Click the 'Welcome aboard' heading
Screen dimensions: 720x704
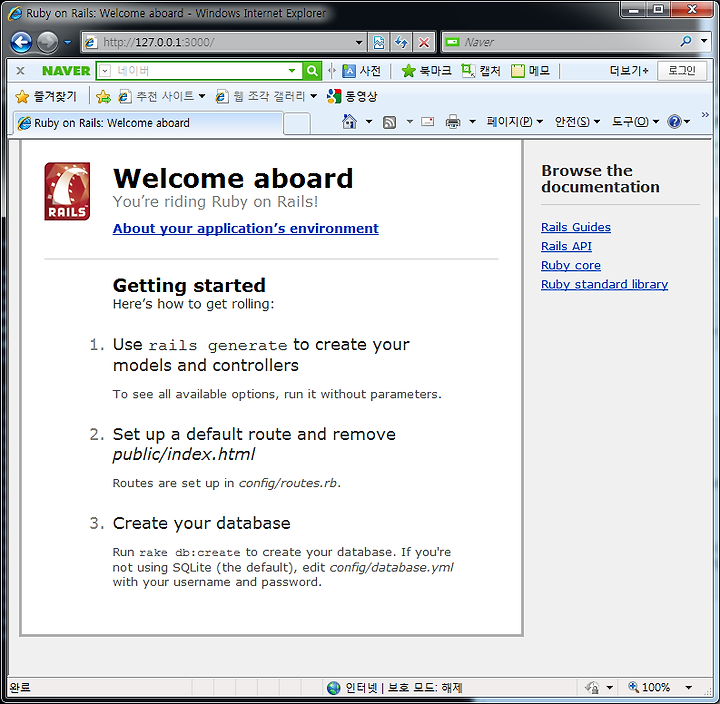233,178
